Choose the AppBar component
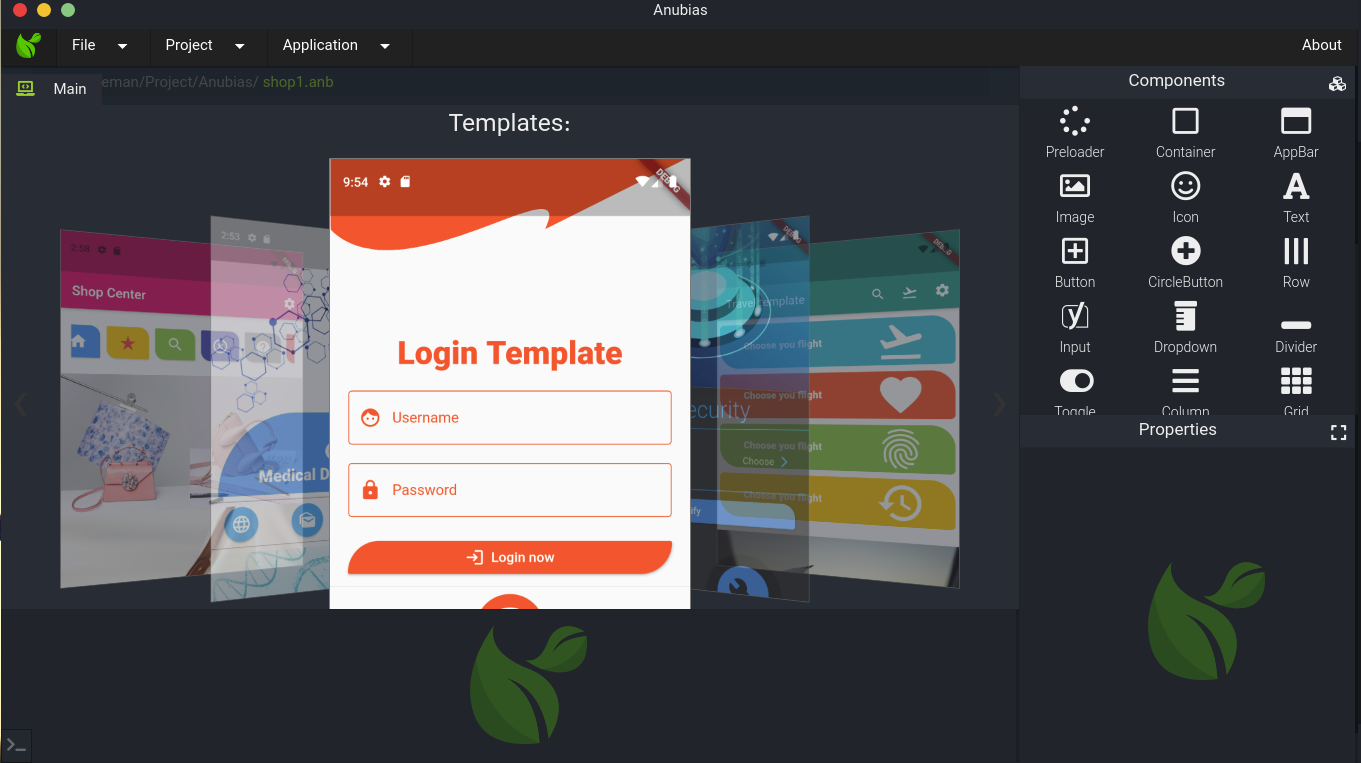This screenshot has width=1361, height=763. coord(1296,122)
